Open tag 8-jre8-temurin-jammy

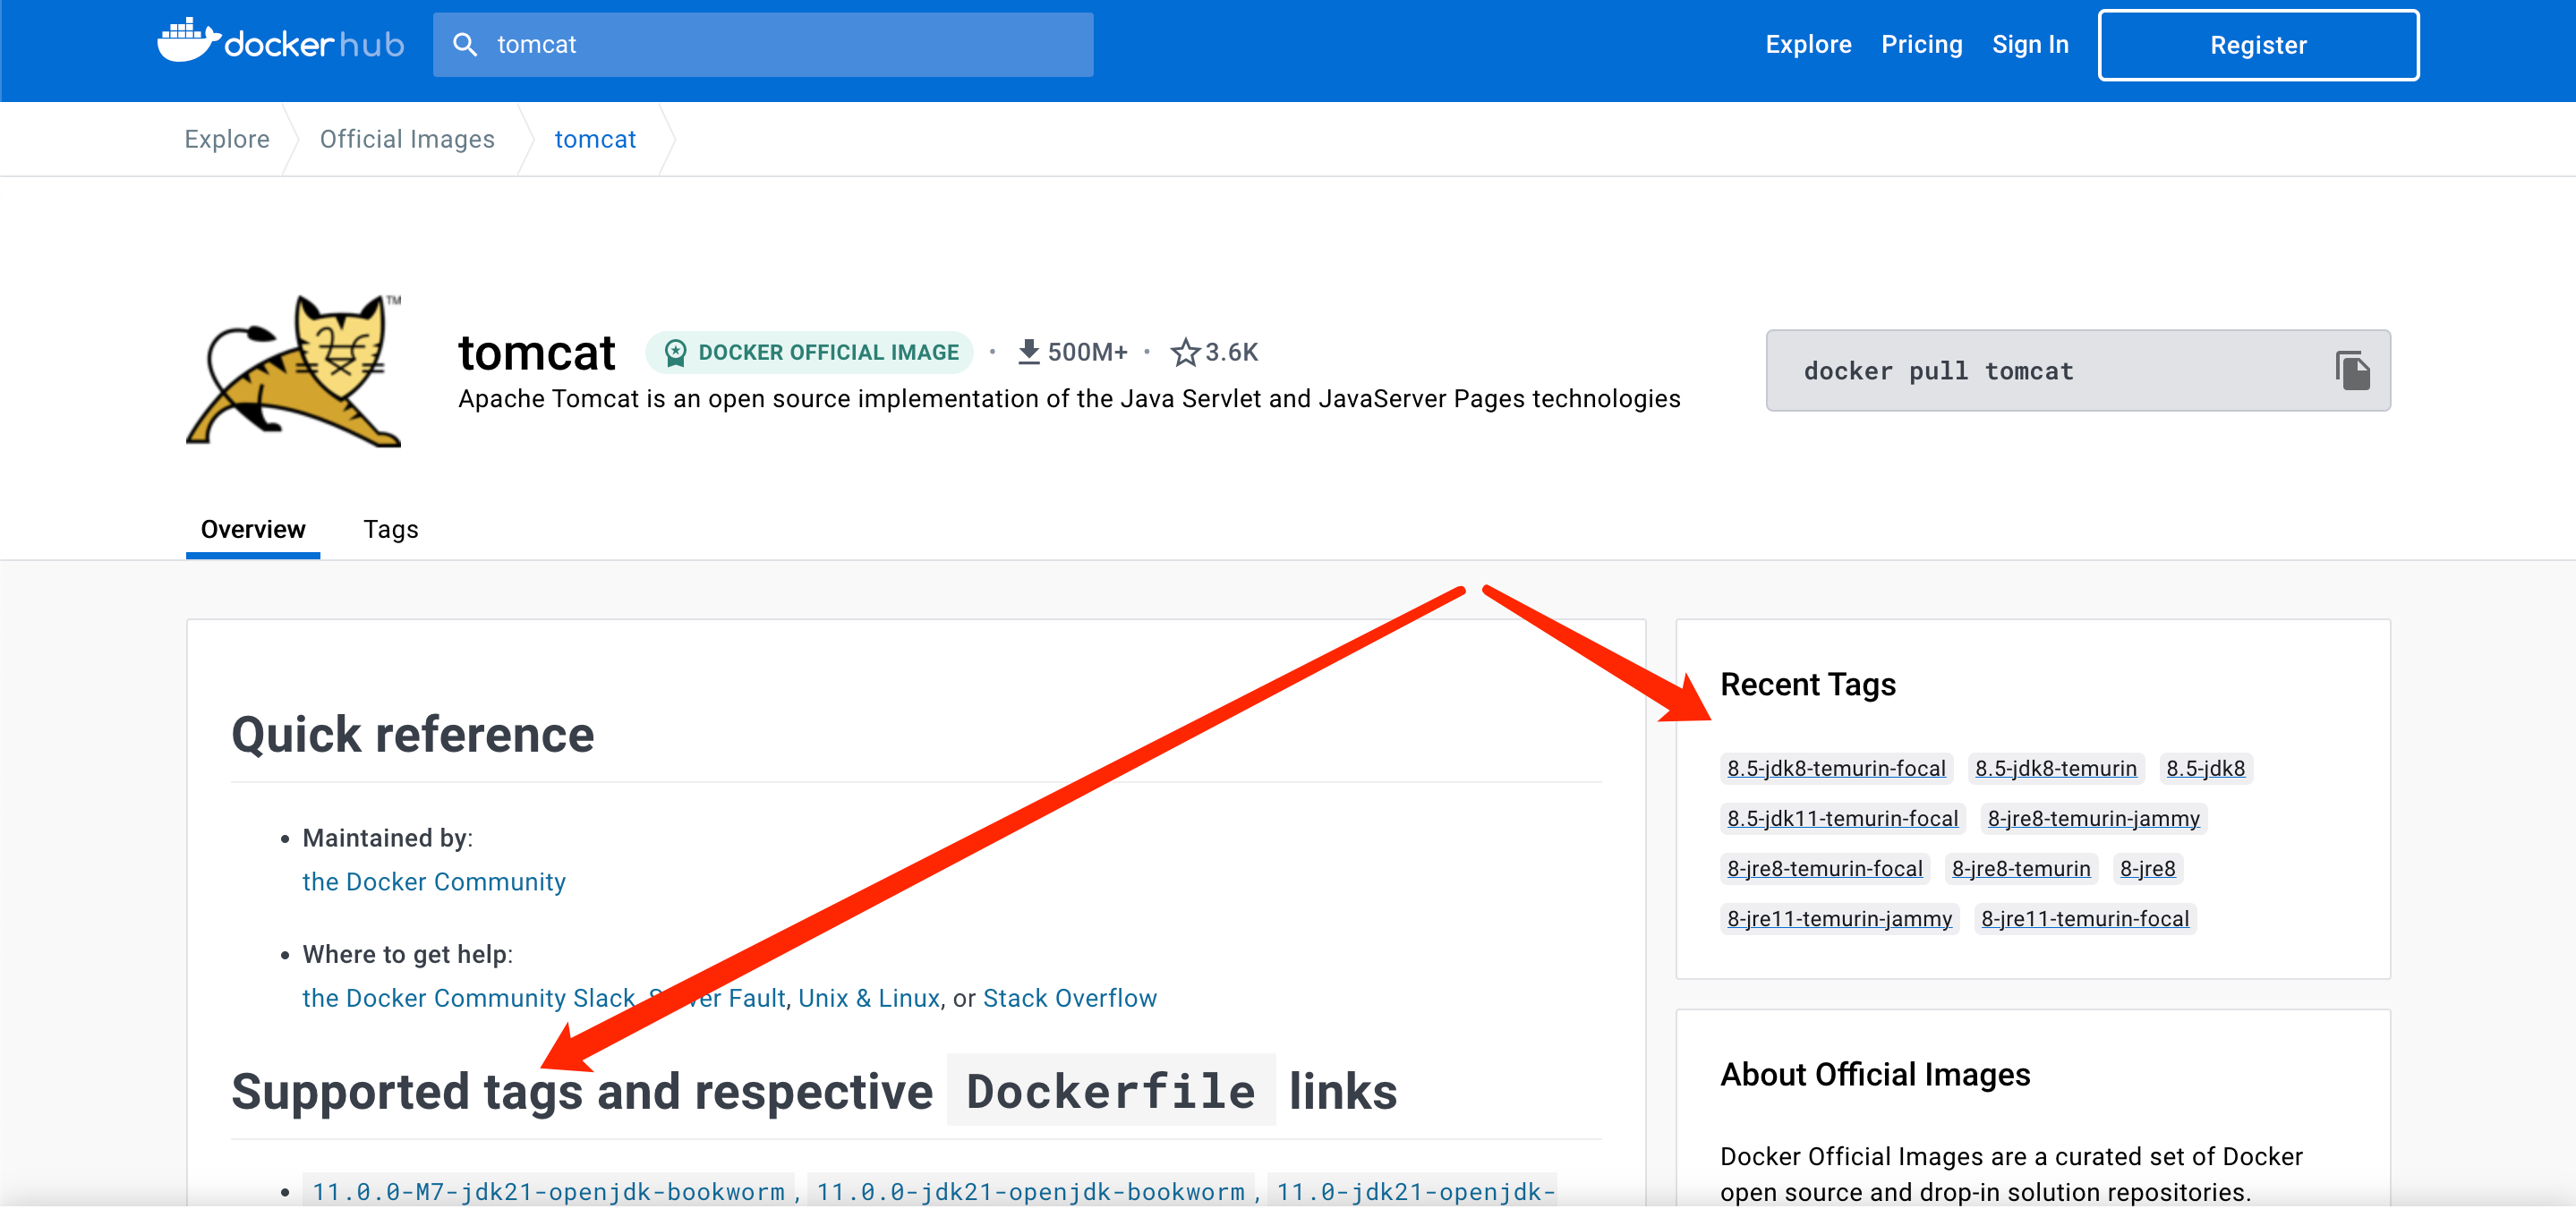pyautogui.click(x=2093, y=818)
